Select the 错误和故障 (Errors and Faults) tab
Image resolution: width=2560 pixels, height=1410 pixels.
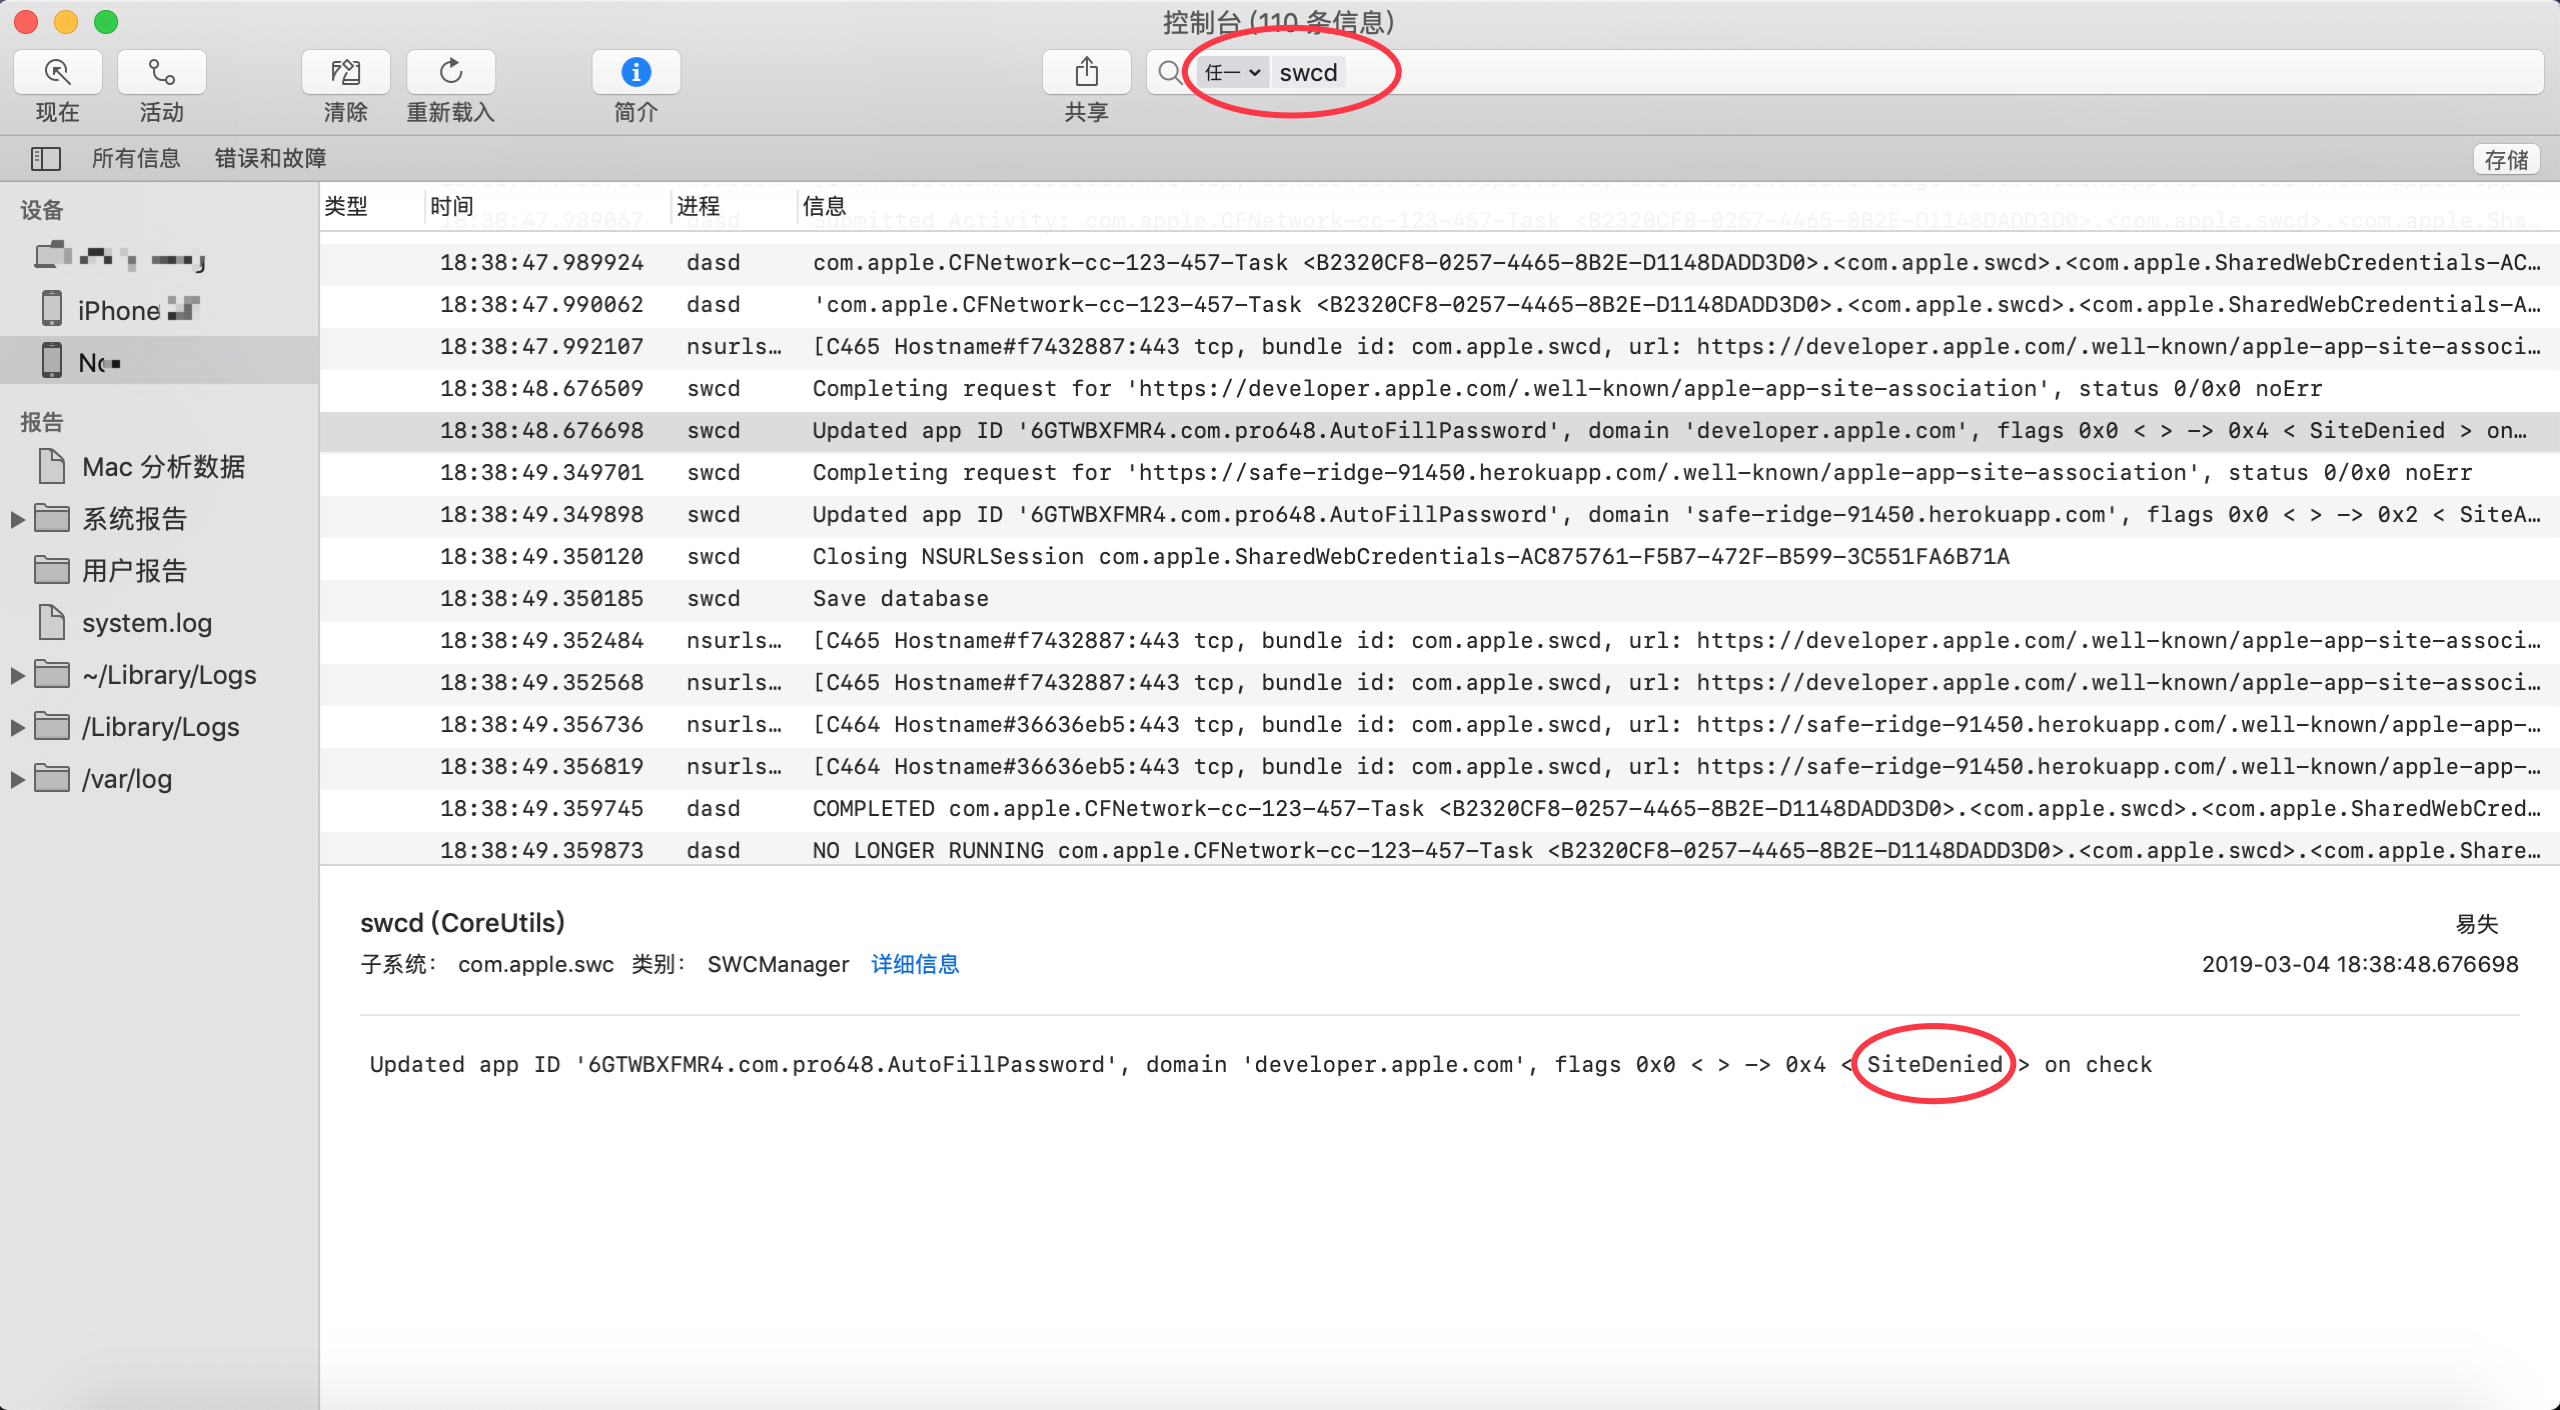coord(267,158)
